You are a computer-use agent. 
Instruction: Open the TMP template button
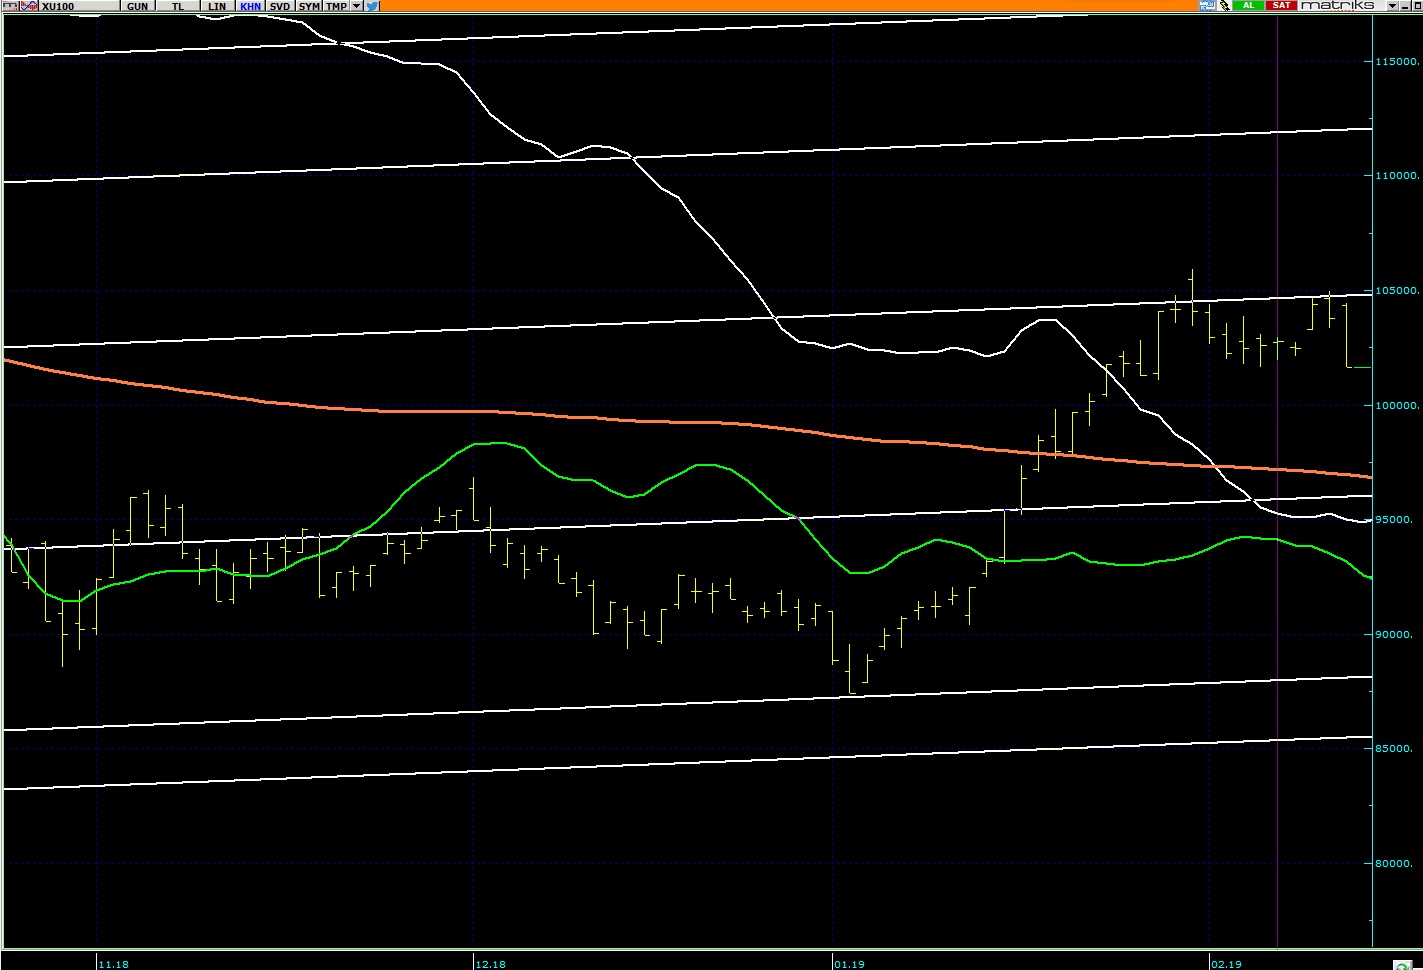[336, 6]
